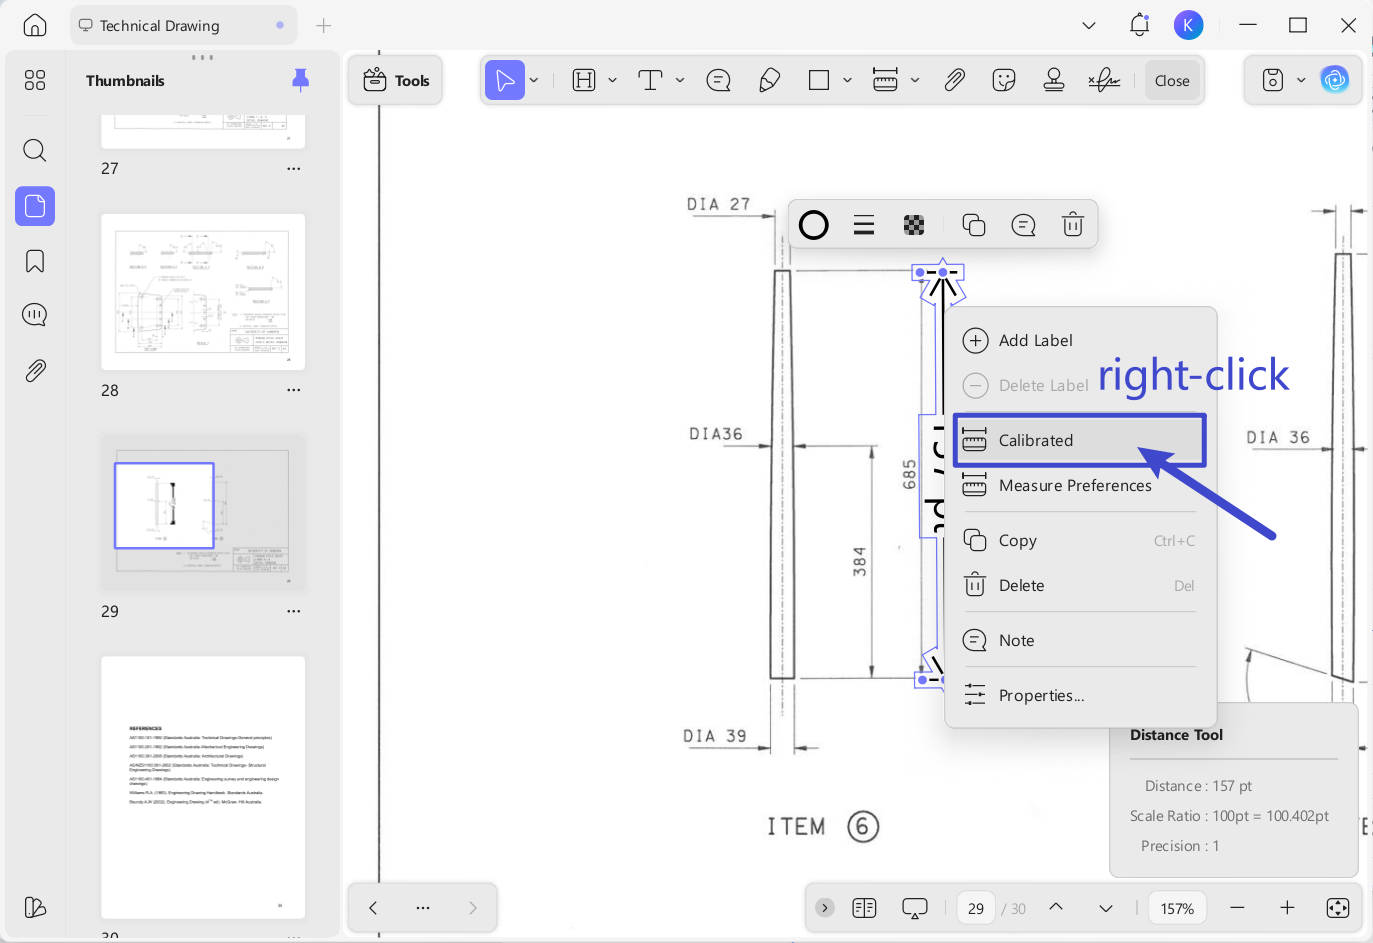Open more options for page 28
Viewport: 1373px width, 943px height.
[x=293, y=390]
